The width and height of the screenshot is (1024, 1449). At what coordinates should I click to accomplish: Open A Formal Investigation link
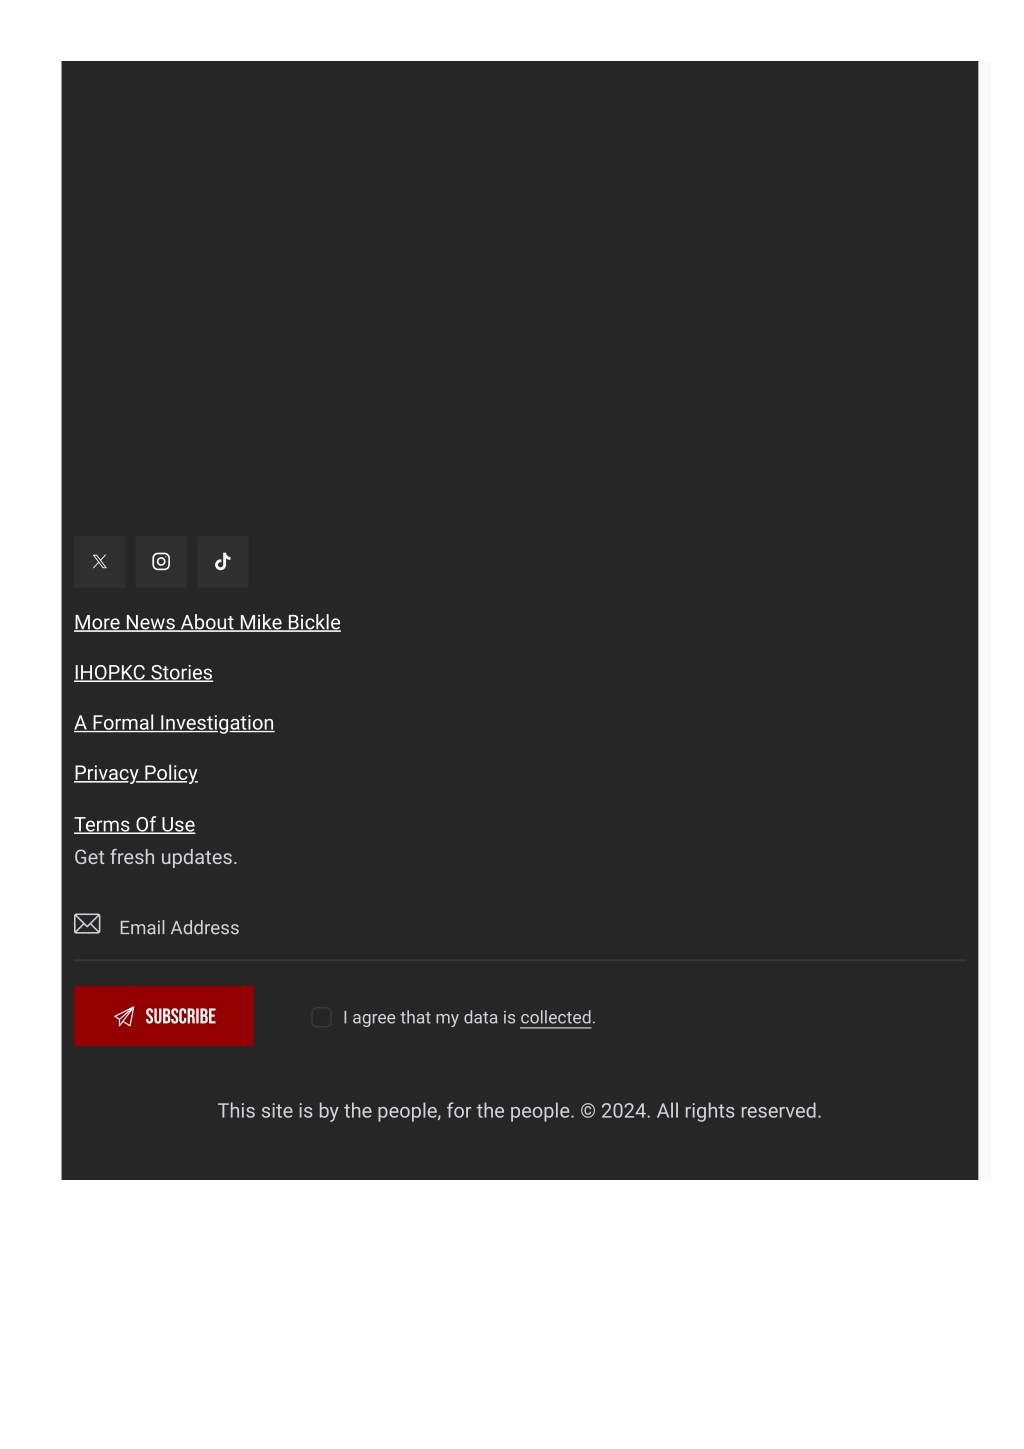(174, 723)
